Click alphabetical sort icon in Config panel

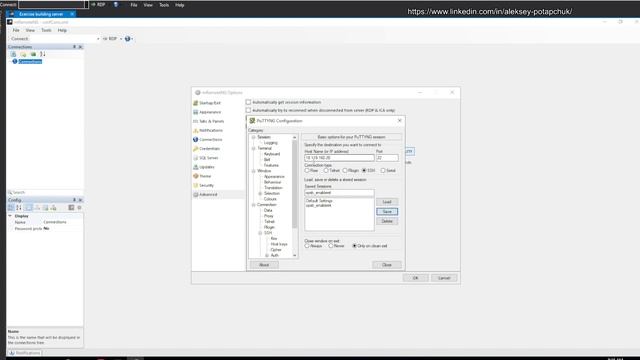pyautogui.click(x=19, y=208)
